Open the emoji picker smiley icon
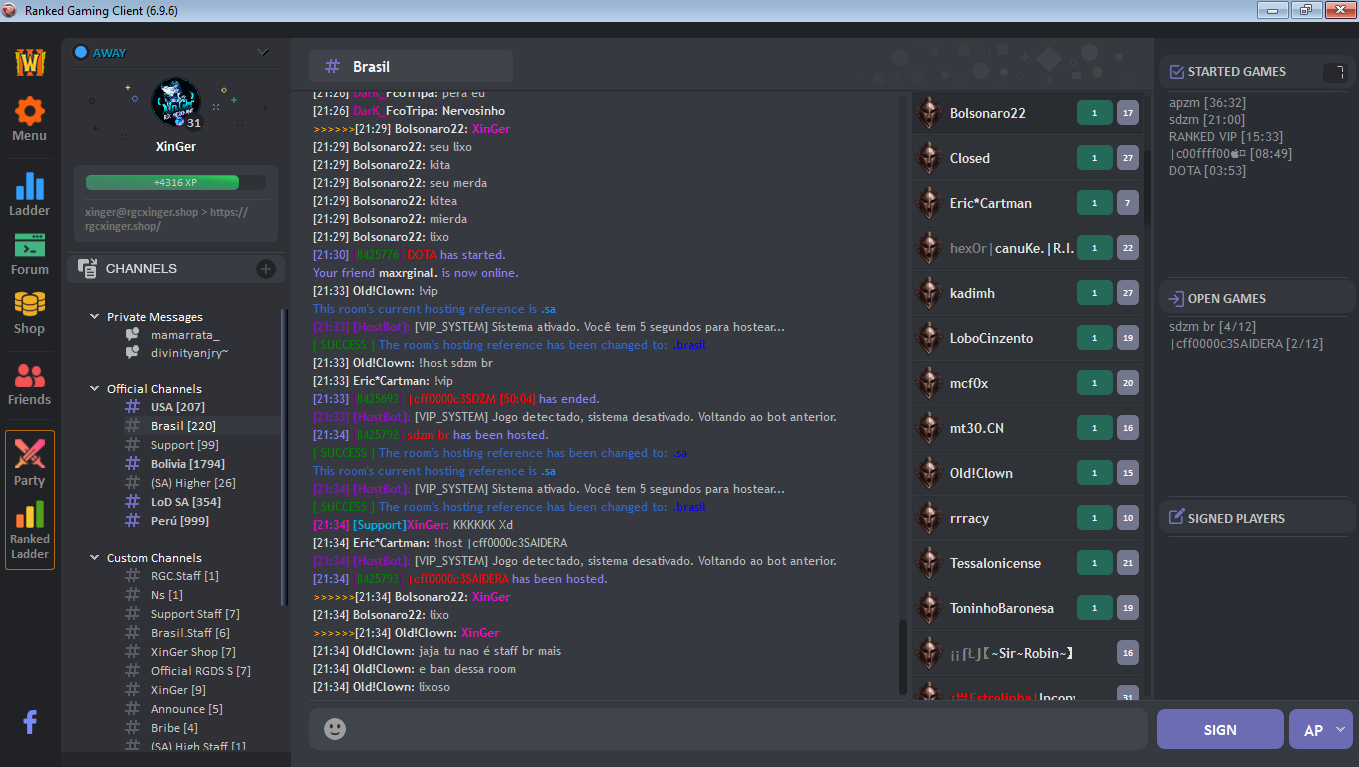The height and width of the screenshot is (767, 1359). click(x=335, y=729)
